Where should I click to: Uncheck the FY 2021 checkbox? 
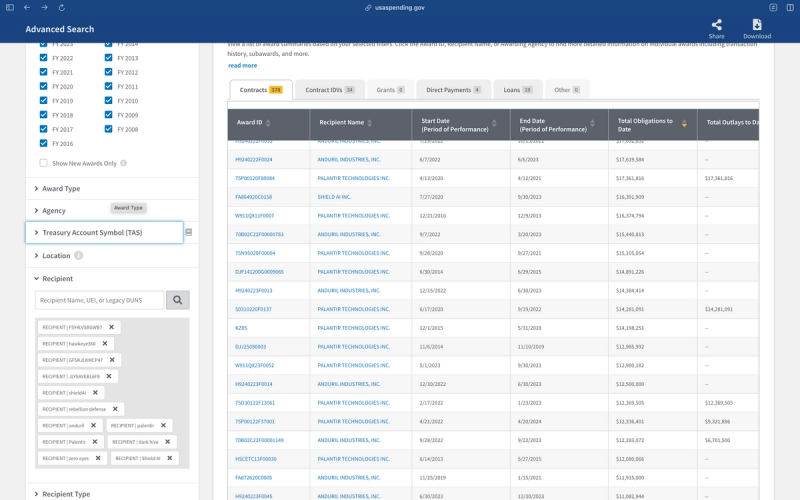(43, 72)
